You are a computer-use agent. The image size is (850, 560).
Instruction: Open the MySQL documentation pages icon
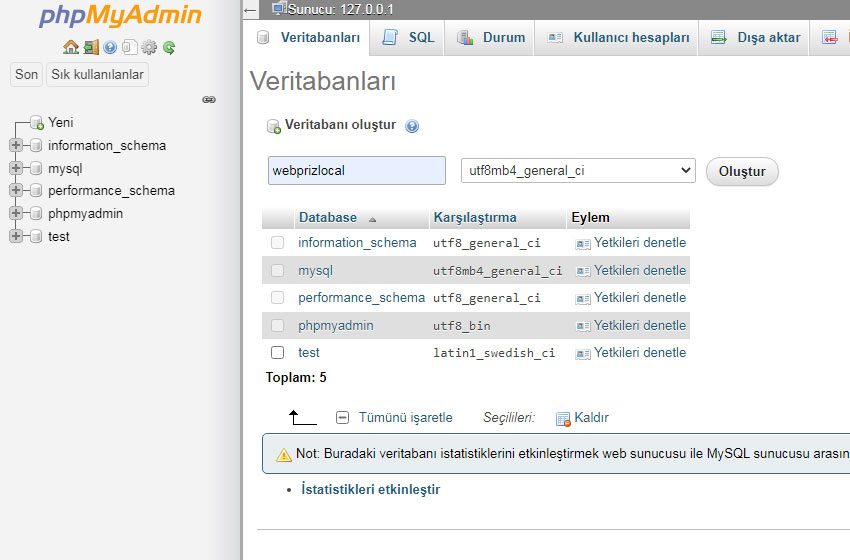point(130,48)
